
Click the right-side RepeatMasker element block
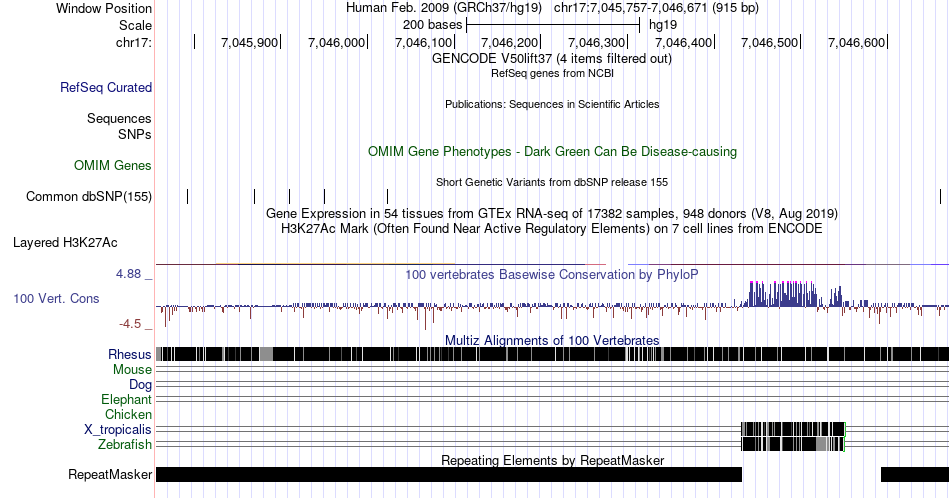coord(915,474)
